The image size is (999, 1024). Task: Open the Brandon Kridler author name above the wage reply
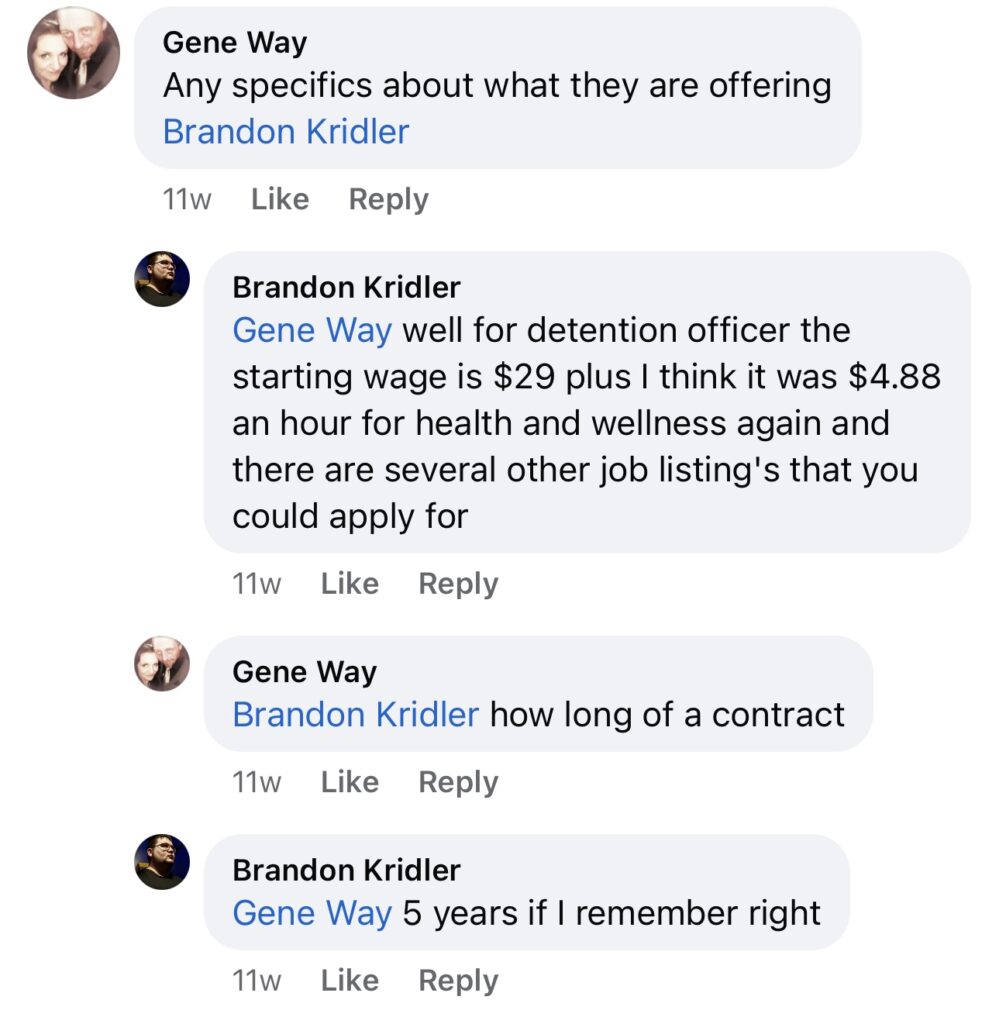346,287
